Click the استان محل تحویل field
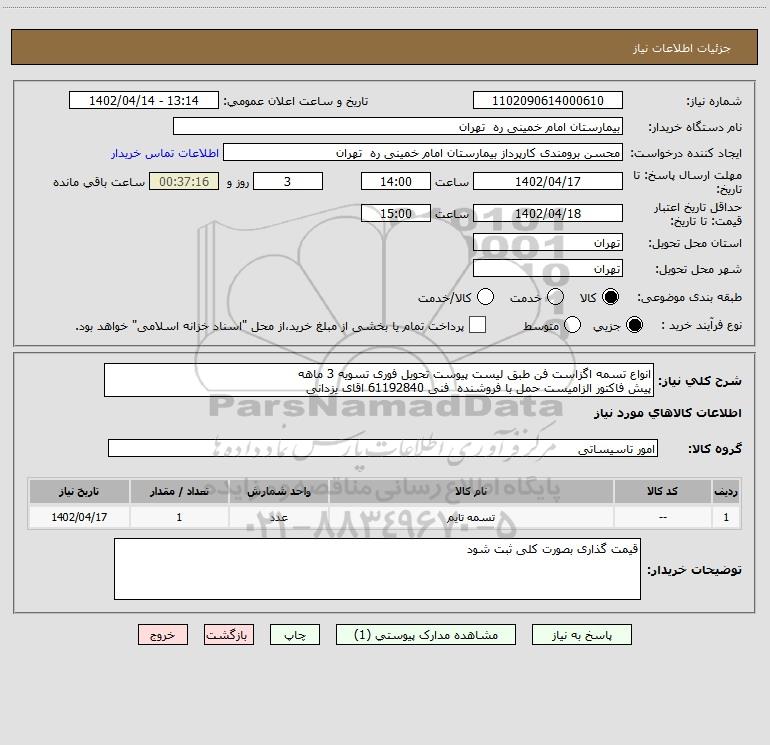The width and height of the screenshot is (770, 745). point(548,242)
